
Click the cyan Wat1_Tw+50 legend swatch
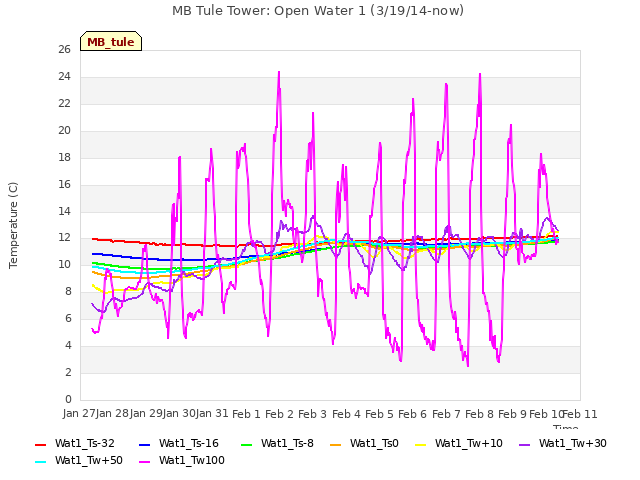(40, 462)
